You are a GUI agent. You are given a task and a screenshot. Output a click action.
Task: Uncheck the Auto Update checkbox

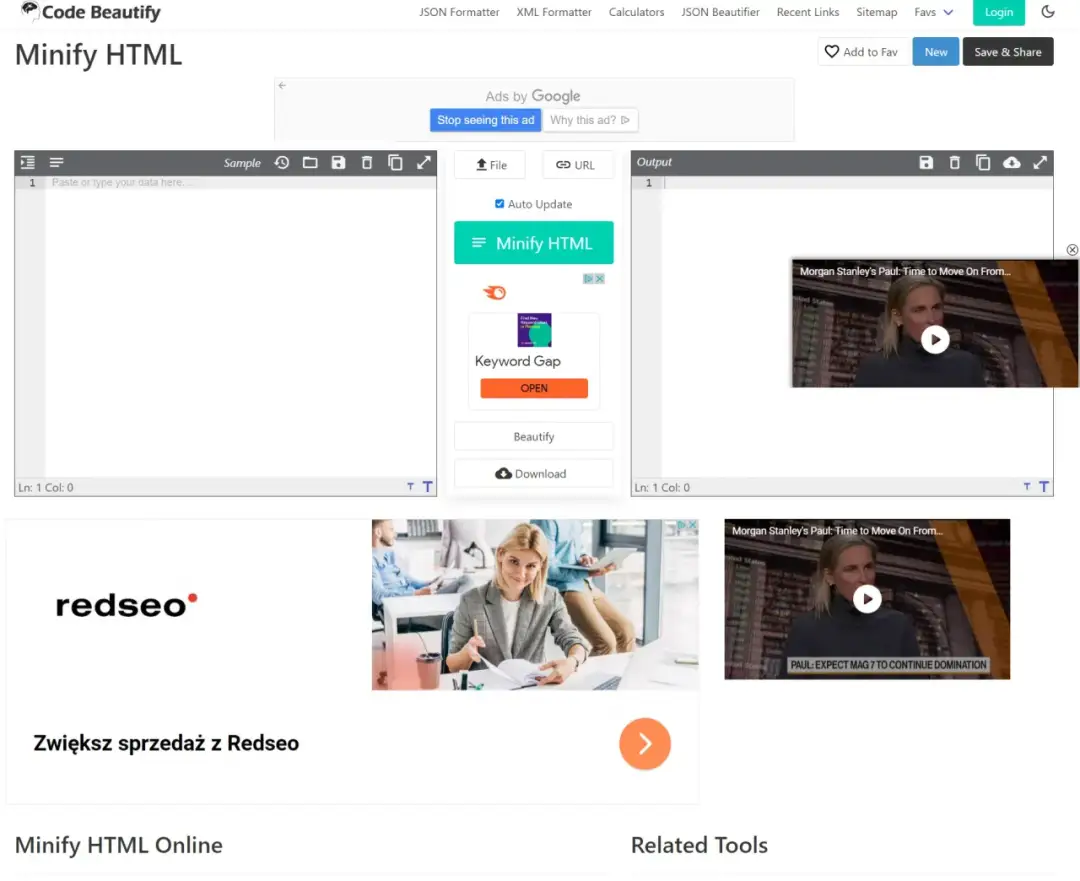pyautogui.click(x=500, y=203)
